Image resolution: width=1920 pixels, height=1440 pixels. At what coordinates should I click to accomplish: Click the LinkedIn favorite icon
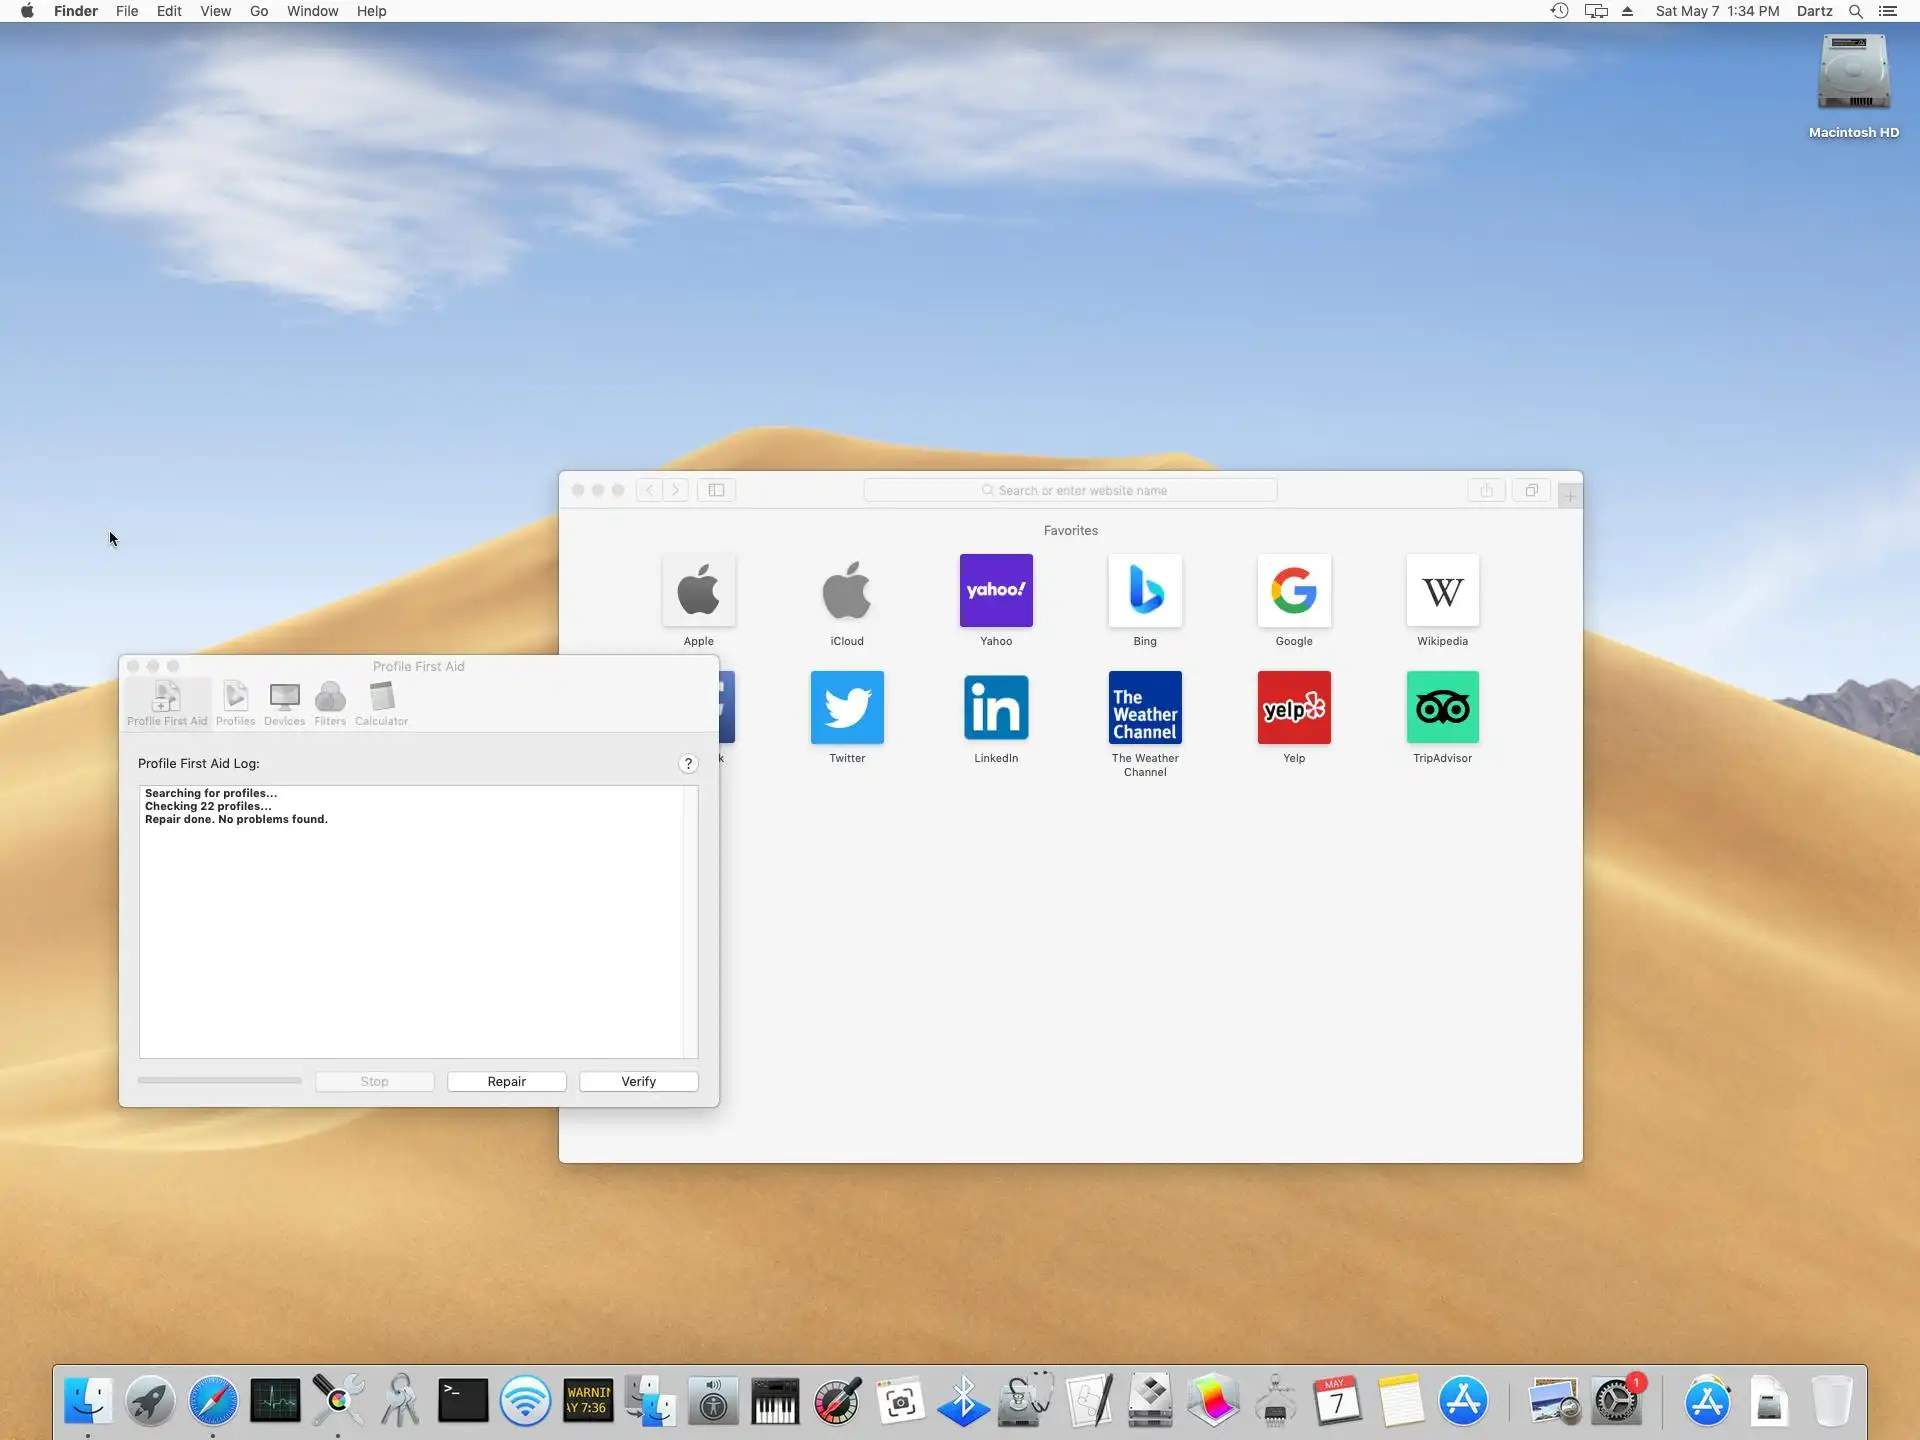[995, 708]
